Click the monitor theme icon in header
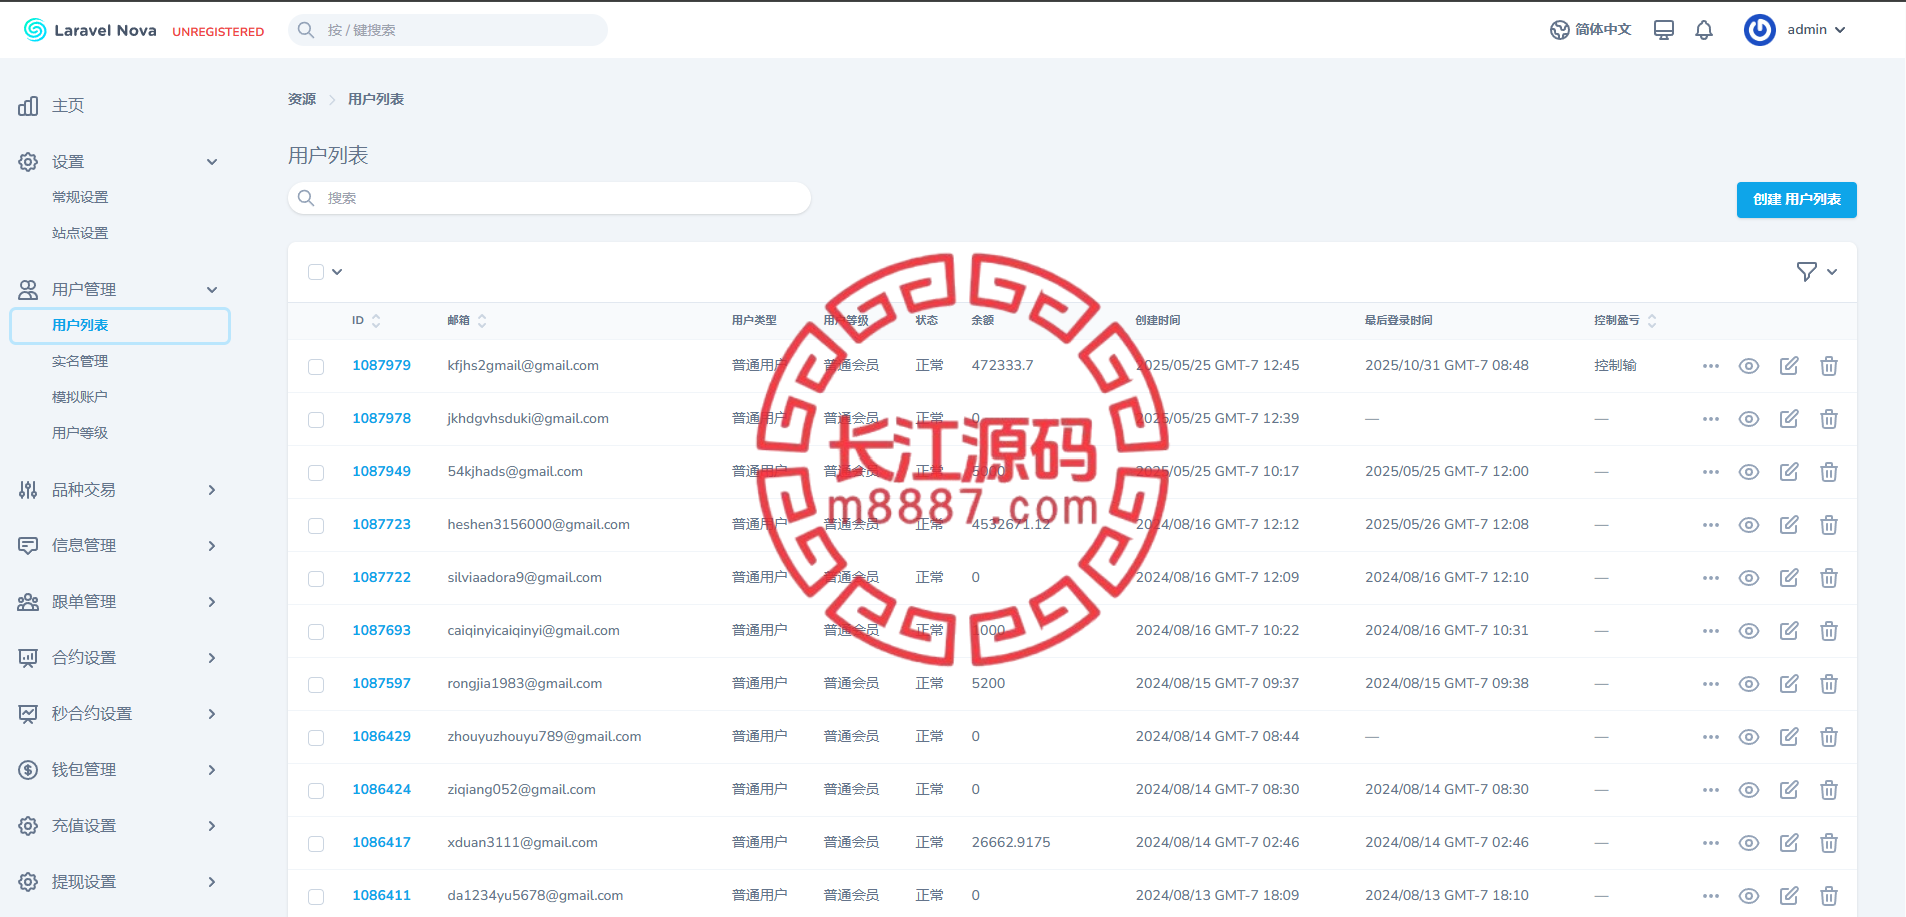 pyautogui.click(x=1664, y=30)
